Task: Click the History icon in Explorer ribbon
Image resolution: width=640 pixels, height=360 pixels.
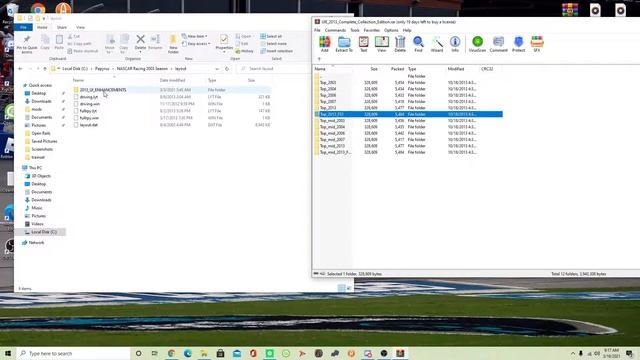Action: (244, 51)
